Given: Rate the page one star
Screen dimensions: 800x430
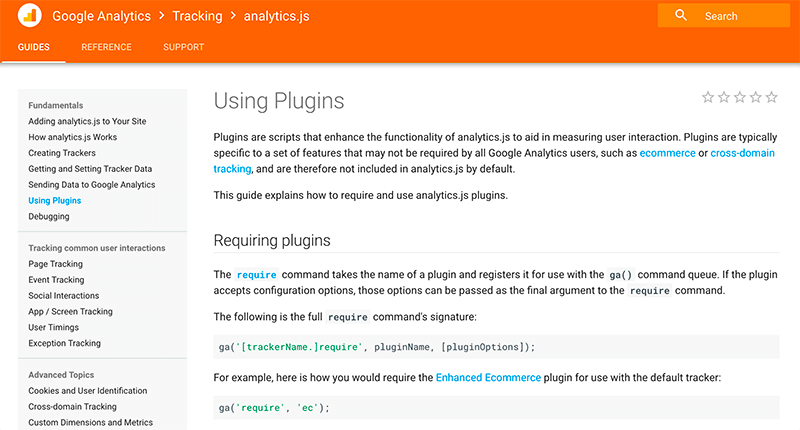Looking at the screenshot, I should (x=708, y=97).
